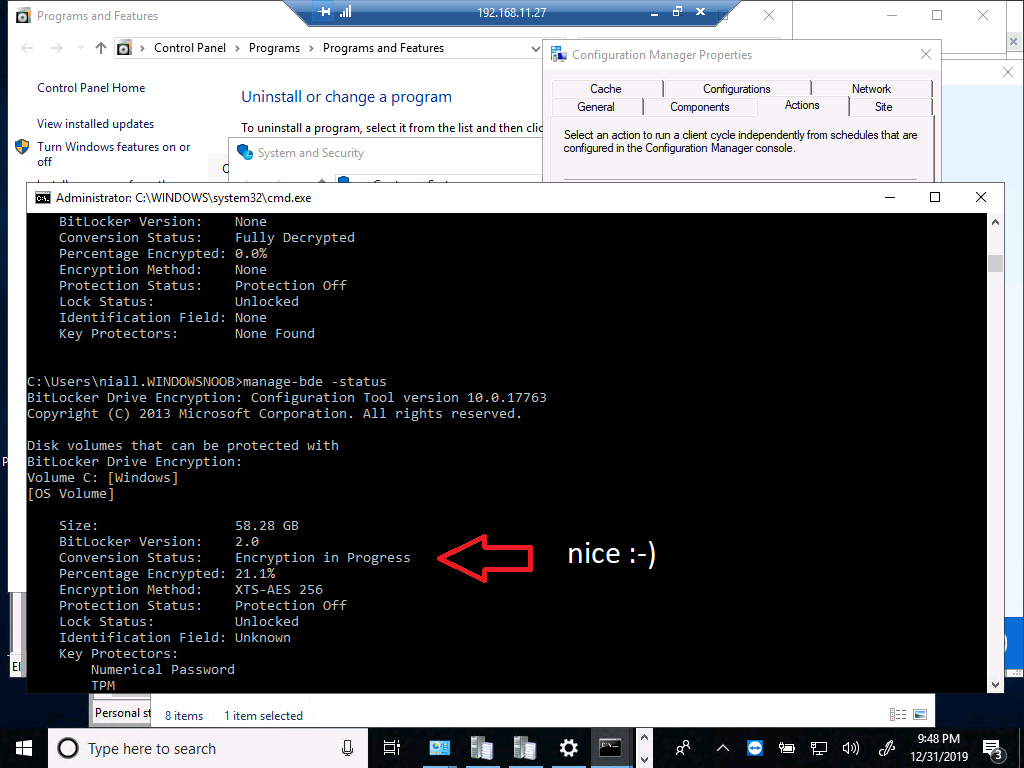Switch to details view in Explorer status bar

click(898, 714)
